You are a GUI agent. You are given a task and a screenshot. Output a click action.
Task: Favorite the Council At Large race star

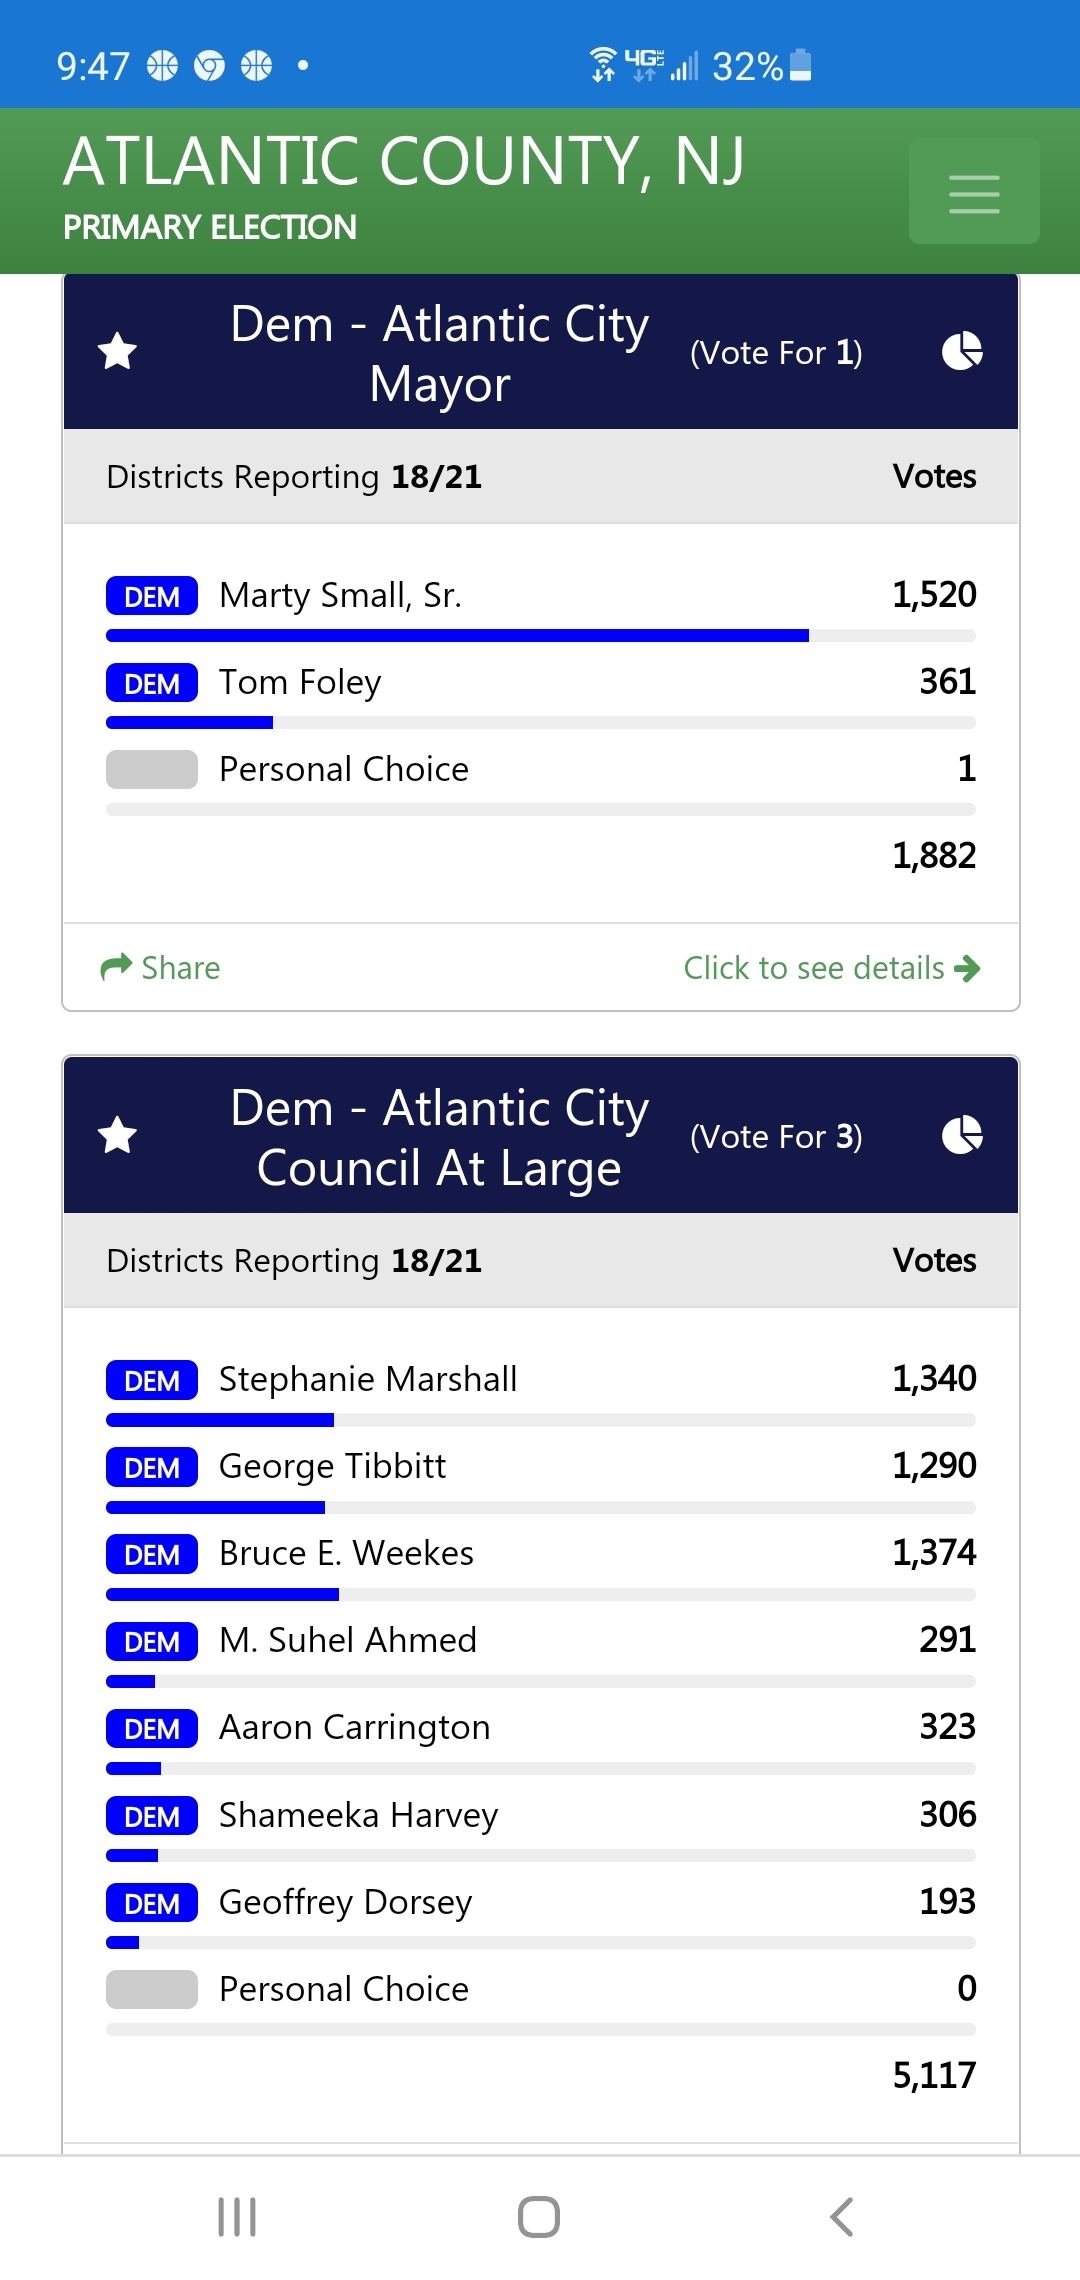coord(118,1135)
